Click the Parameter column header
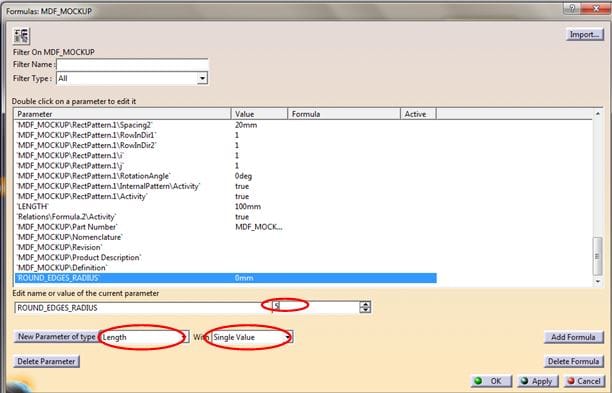This screenshot has height=393, width=612. (123, 114)
